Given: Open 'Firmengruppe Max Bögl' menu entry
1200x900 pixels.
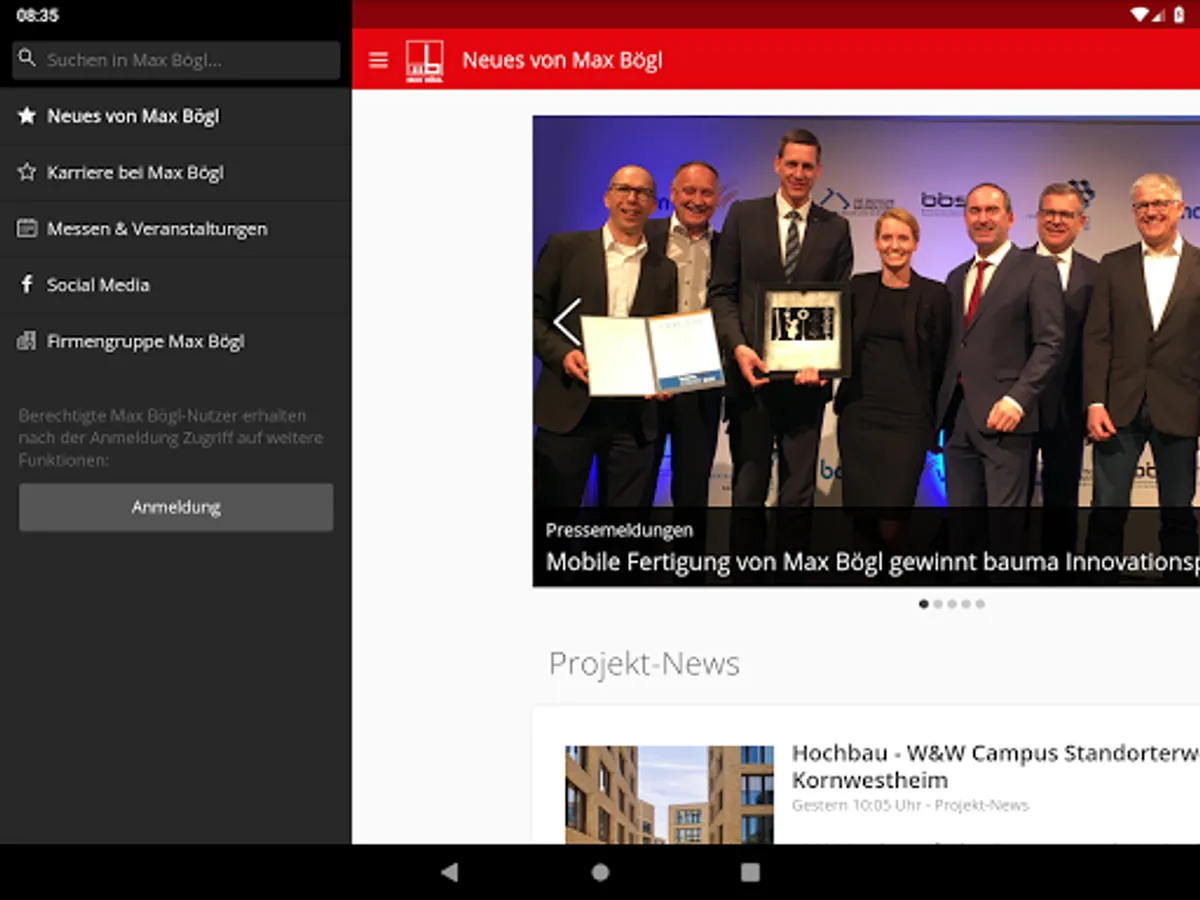Looking at the screenshot, I should click(x=176, y=341).
